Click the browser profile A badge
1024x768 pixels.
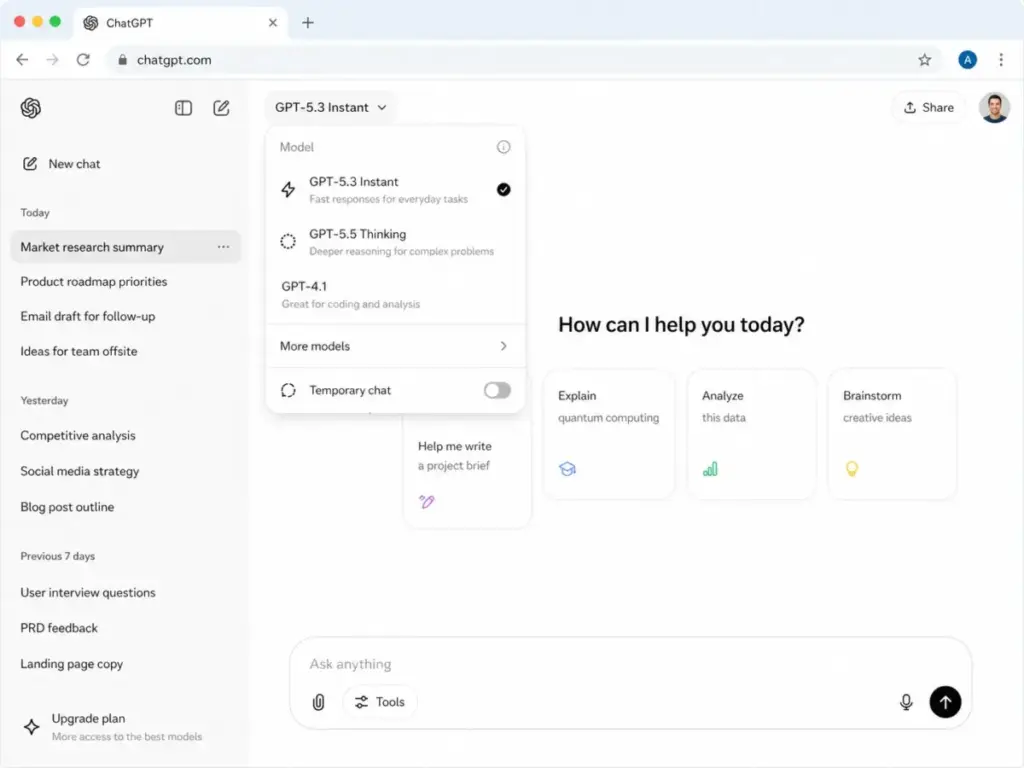click(x=967, y=60)
